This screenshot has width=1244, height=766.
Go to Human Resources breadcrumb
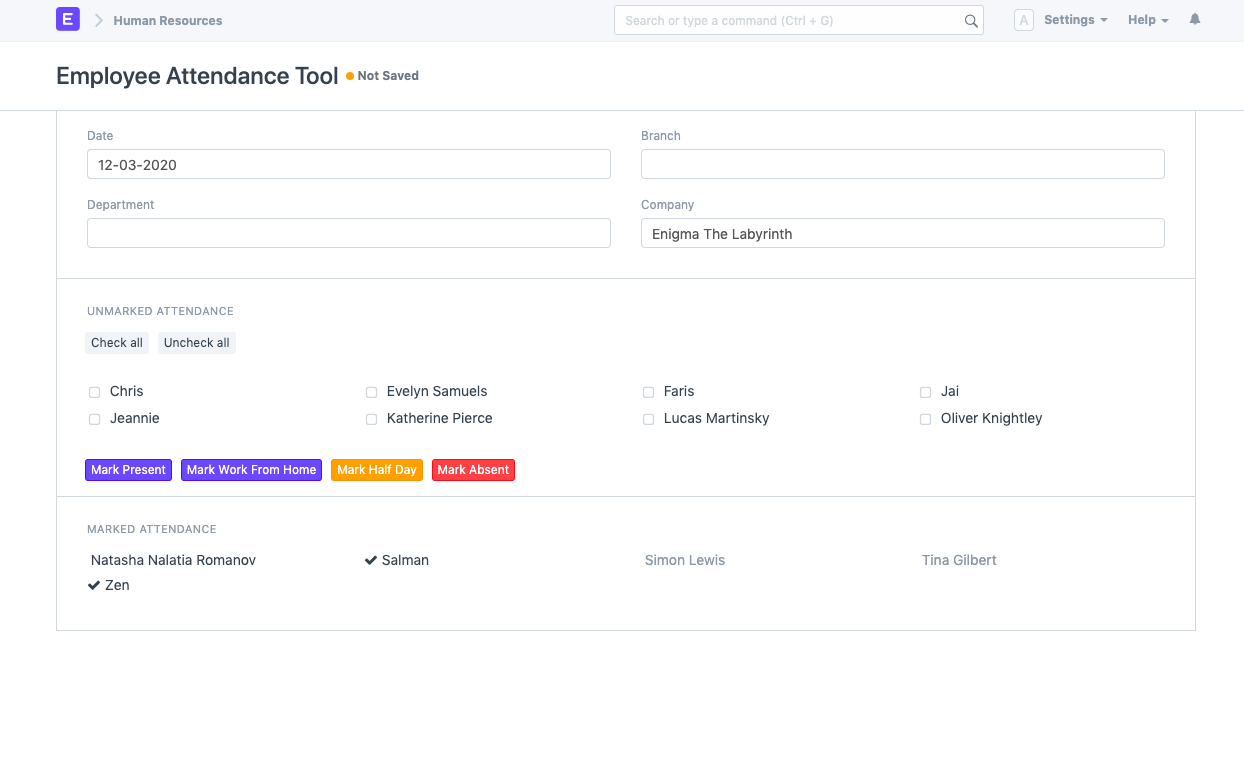point(168,20)
